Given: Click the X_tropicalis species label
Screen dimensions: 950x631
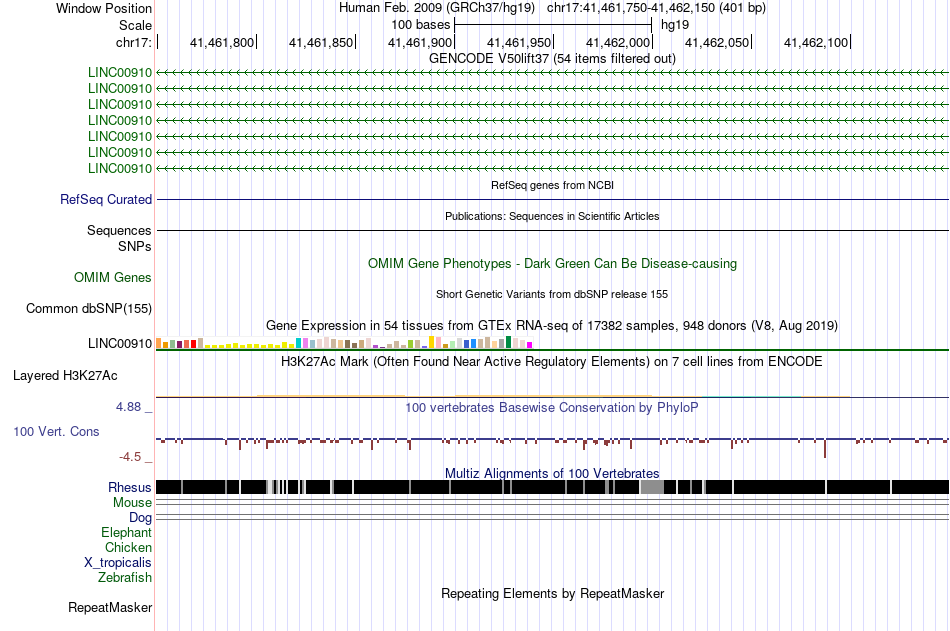Looking at the screenshot, I should (x=118, y=563).
